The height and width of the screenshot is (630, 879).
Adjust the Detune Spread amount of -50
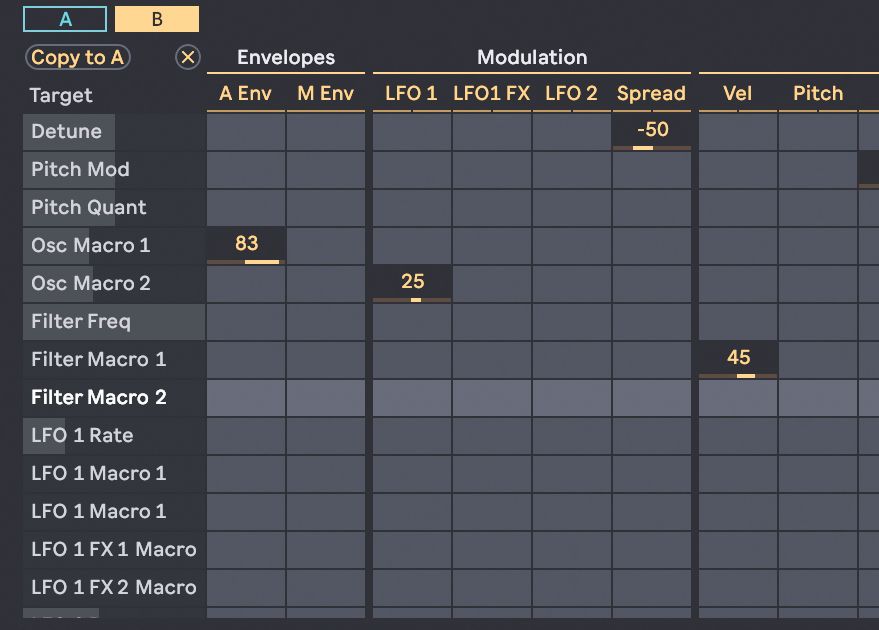[652, 131]
